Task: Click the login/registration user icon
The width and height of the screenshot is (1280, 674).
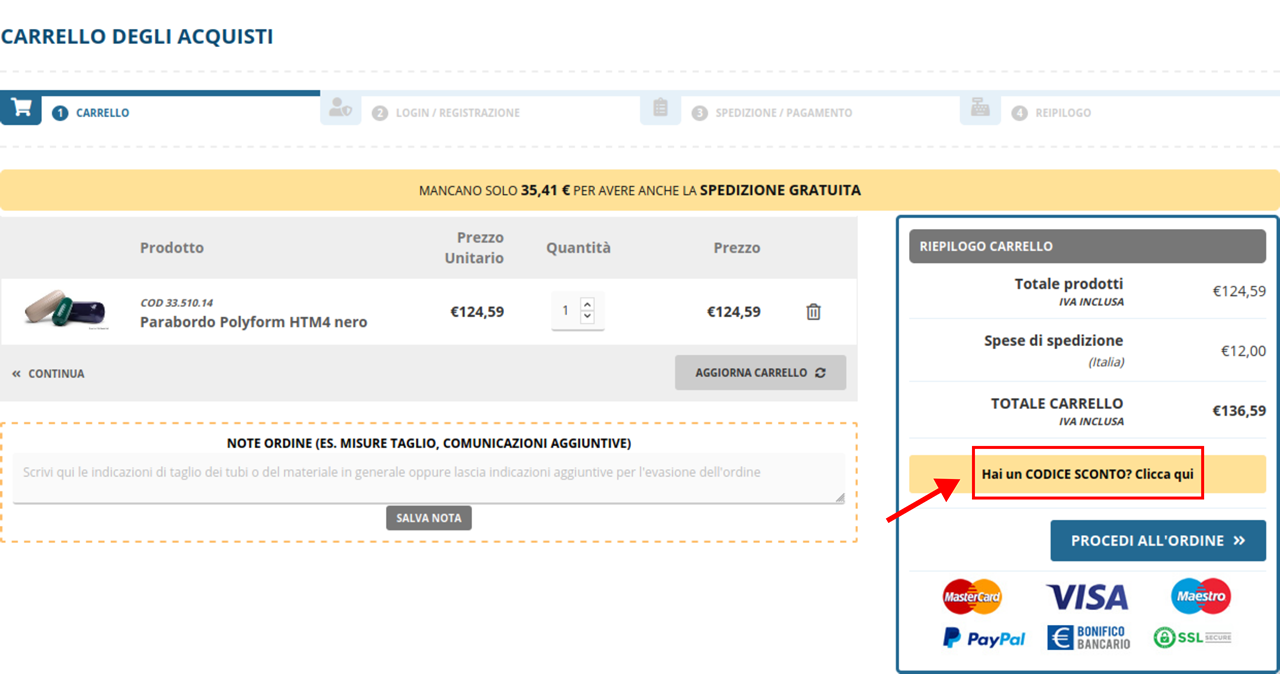Action: (340, 108)
